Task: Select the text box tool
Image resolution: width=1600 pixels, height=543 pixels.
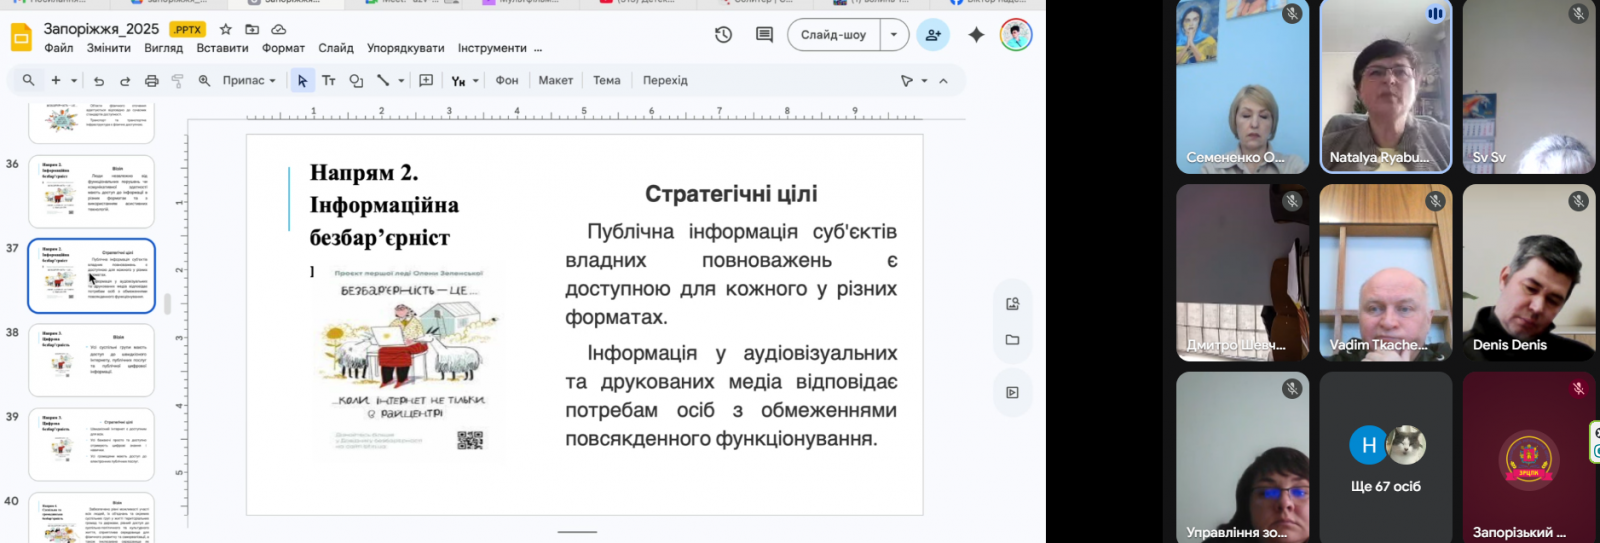Action: 328,81
